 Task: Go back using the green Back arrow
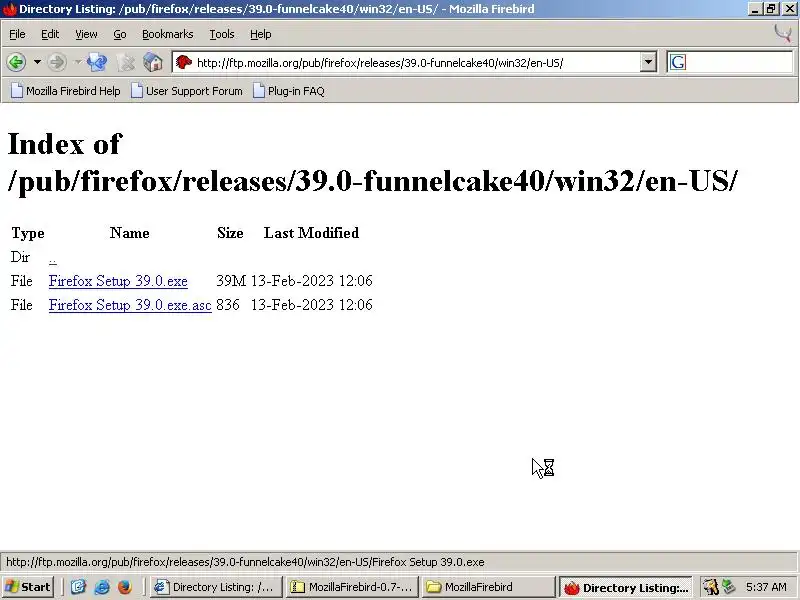[x=16, y=63]
